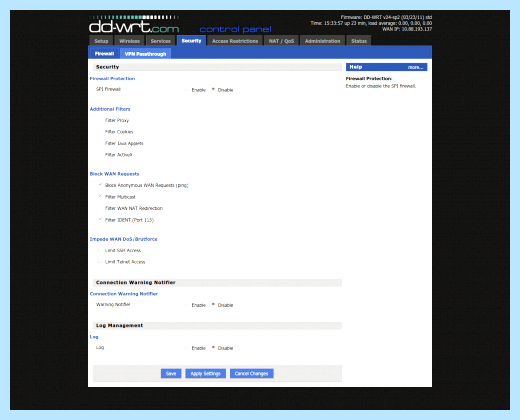520x420 pixels.
Task: Select Disable for Warning Notifier
Action: coord(213,305)
